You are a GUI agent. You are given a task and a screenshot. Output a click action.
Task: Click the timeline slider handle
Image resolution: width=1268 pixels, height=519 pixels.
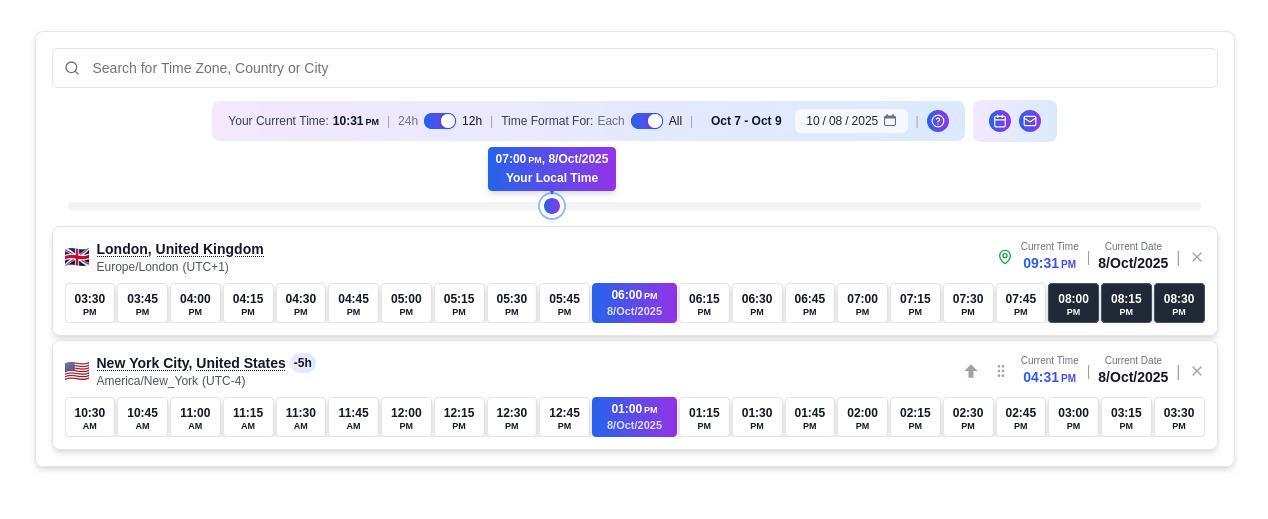[x=552, y=206]
